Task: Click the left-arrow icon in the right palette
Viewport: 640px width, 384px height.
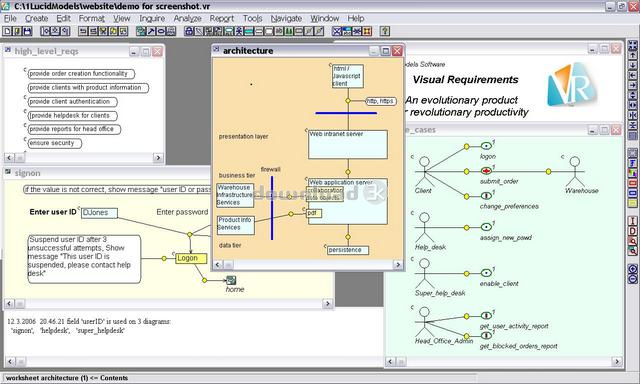Action: 632,75
